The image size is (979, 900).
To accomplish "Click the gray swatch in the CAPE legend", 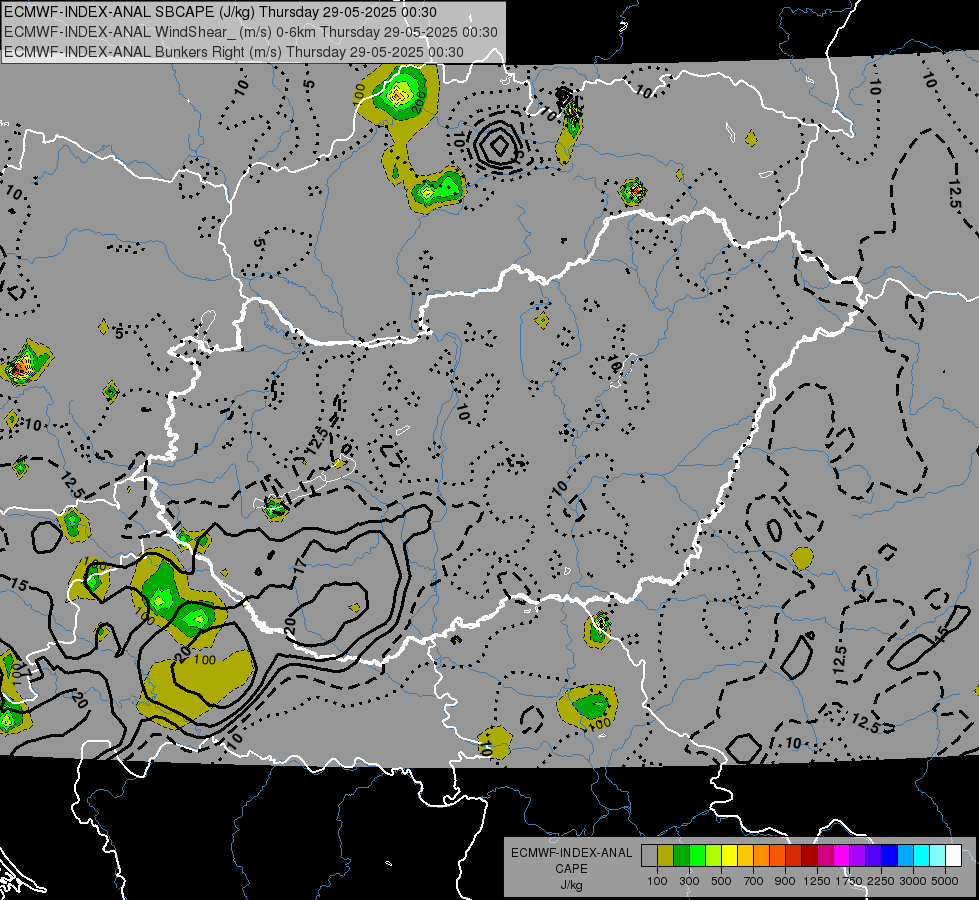I will coord(649,856).
